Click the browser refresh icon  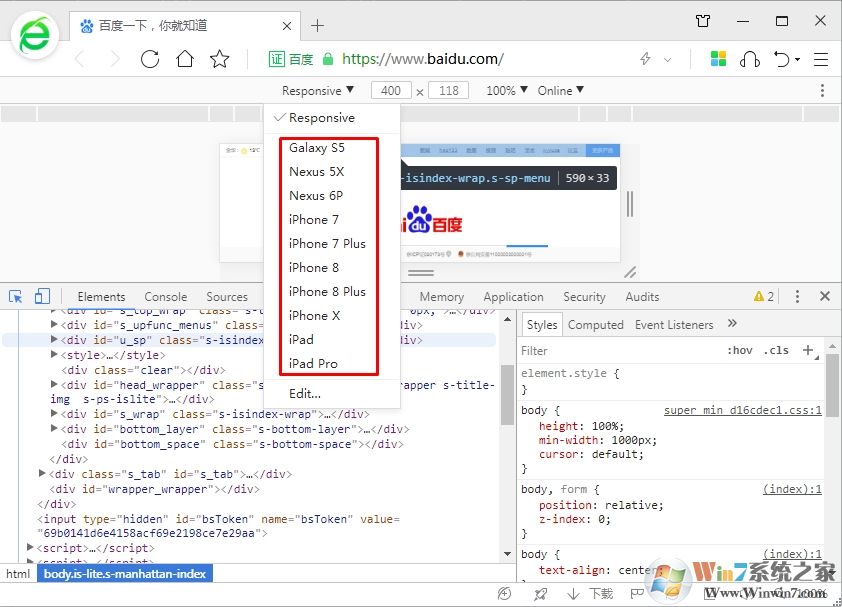(150, 59)
